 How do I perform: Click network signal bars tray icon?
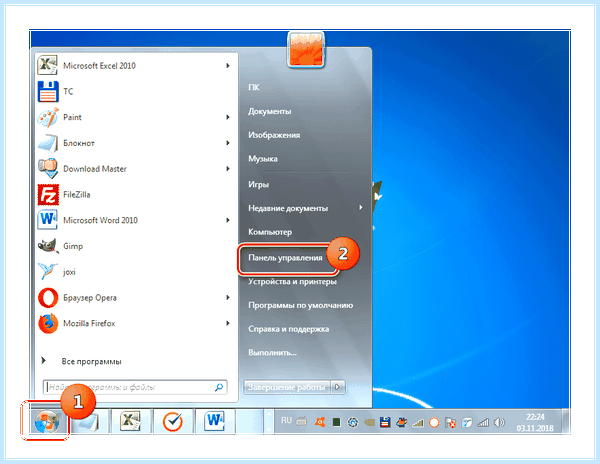point(483,422)
